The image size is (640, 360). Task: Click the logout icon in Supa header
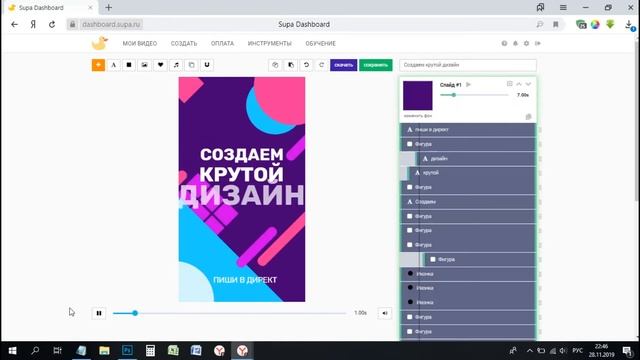point(538,43)
